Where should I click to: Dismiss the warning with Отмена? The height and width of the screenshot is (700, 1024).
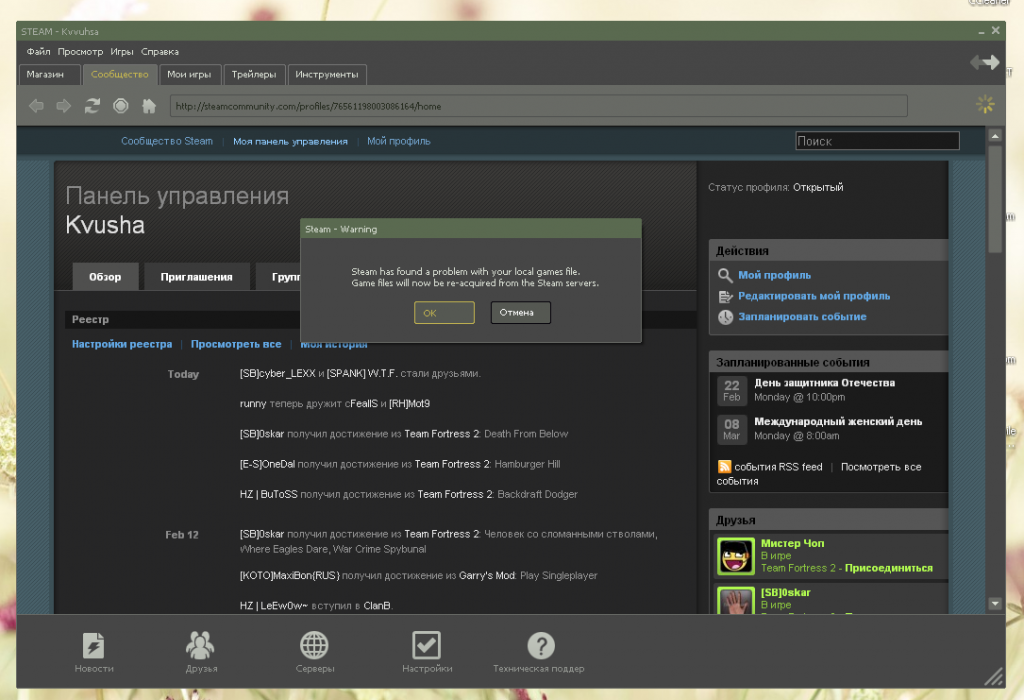point(520,313)
